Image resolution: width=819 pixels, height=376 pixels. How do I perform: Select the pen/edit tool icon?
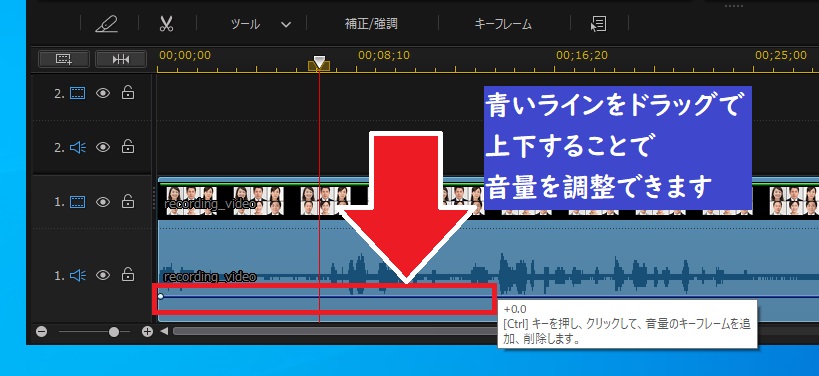click(x=107, y=24)
